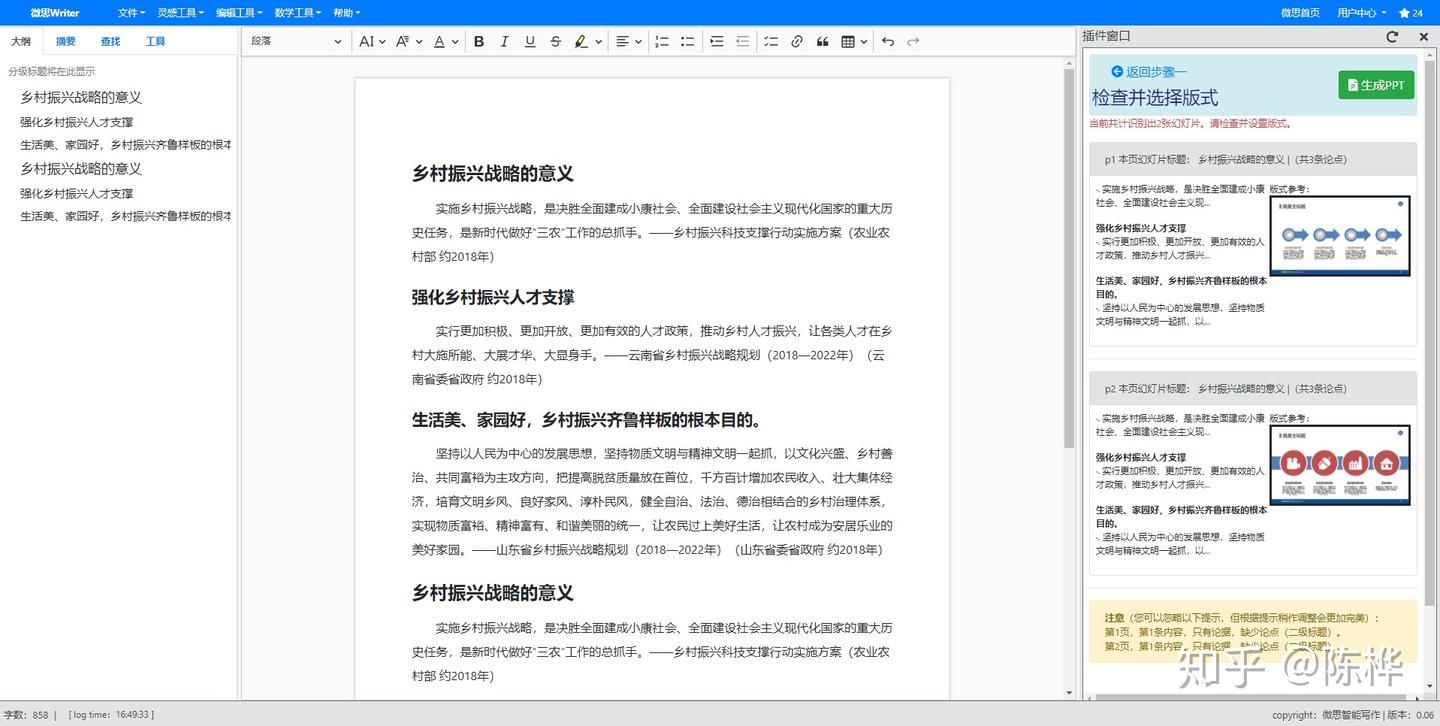Increase paragraph indent
The image size is (1440, 726).
(x=717, y=41)
